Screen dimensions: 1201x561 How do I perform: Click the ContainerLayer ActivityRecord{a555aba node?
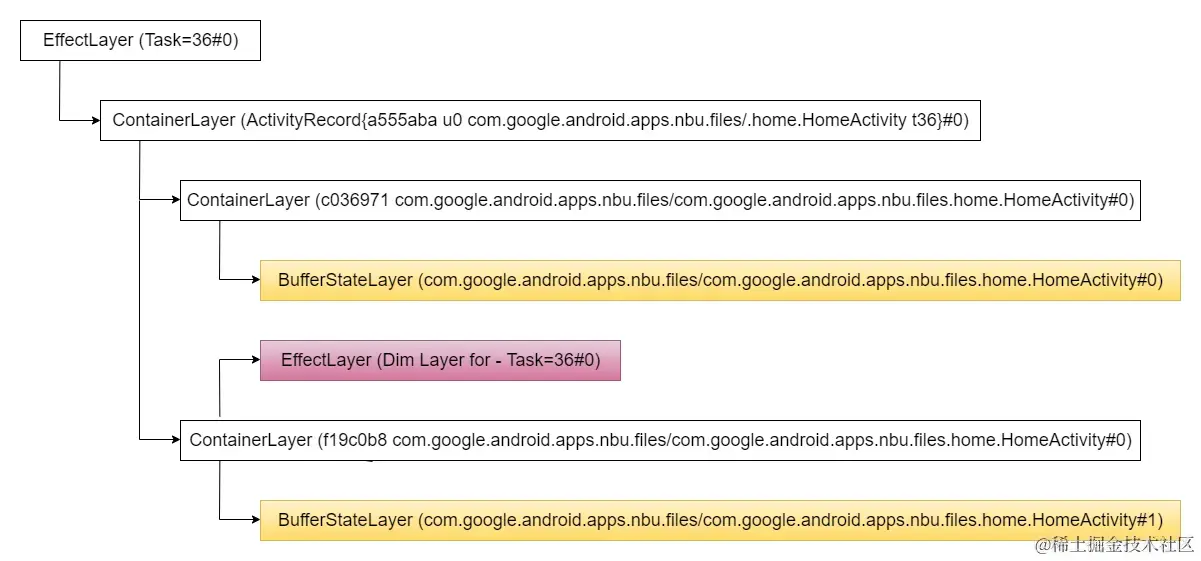(x=540, y=120)
